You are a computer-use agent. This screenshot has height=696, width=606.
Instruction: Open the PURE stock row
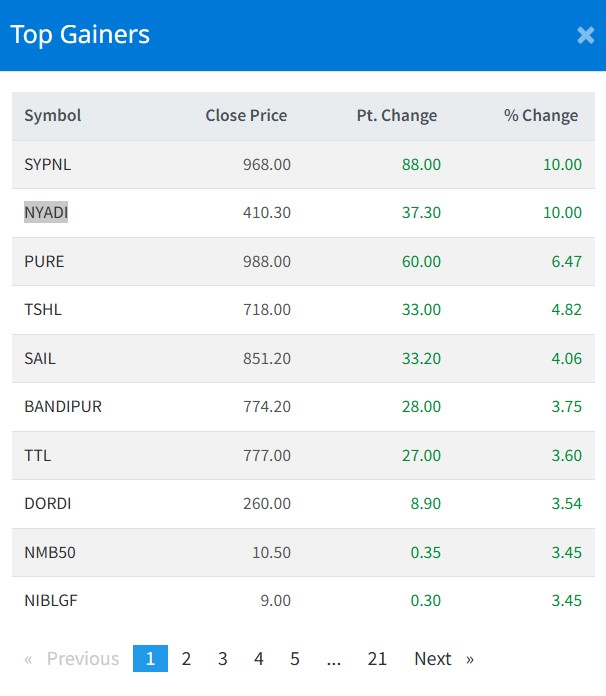[x=44, y=261]
